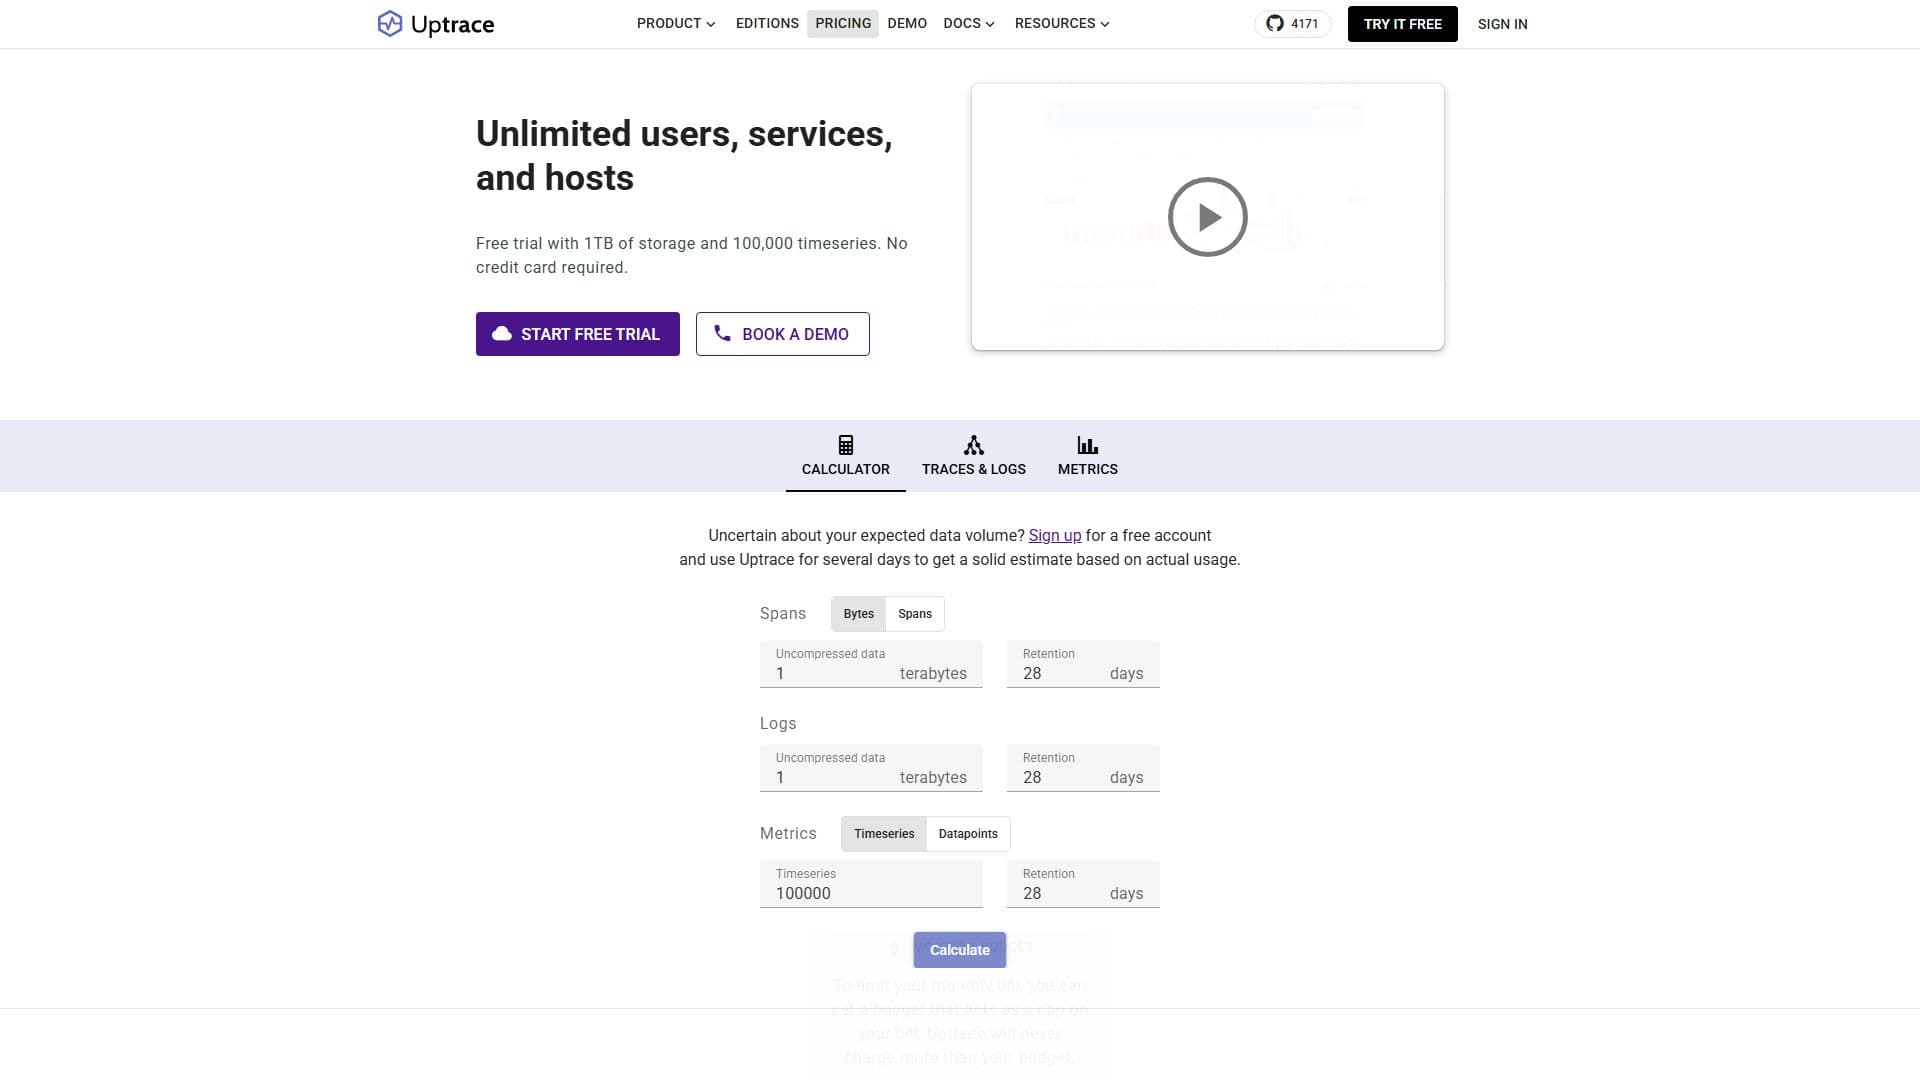Viewport: 1920px width, 1080px height.
Task: Focus Metrics Retention days field
Action: (1083, 884)
